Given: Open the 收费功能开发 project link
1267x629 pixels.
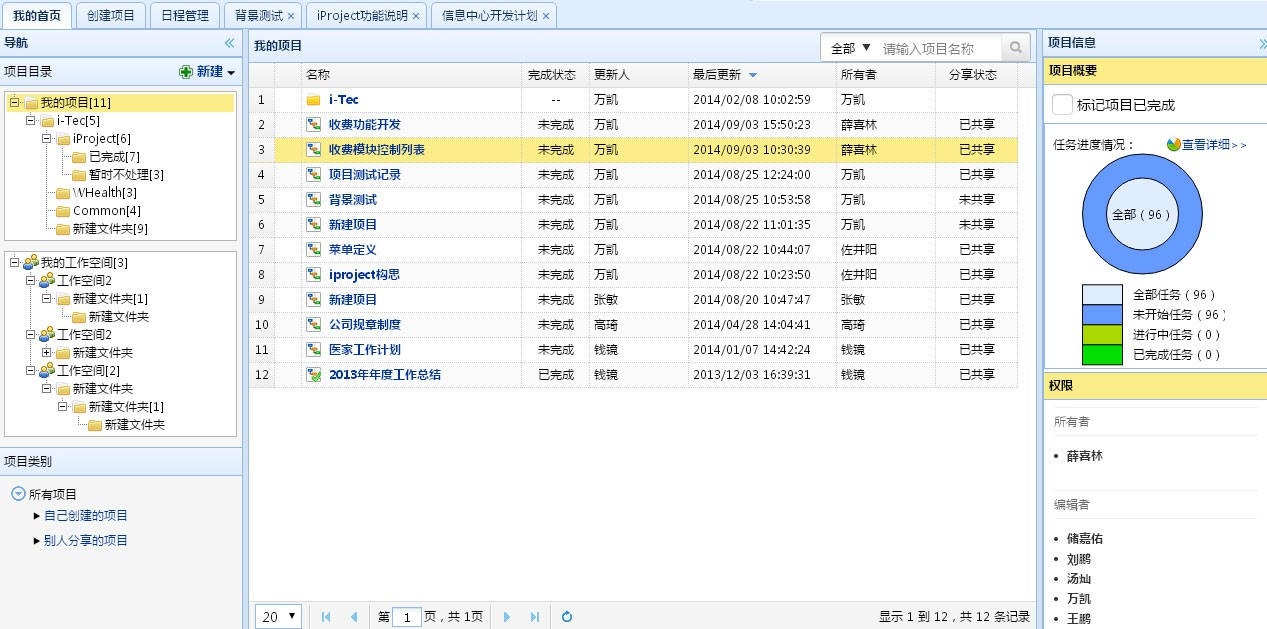Looking at the screenshot, I should pyautogui.click(x=365, y=125).
